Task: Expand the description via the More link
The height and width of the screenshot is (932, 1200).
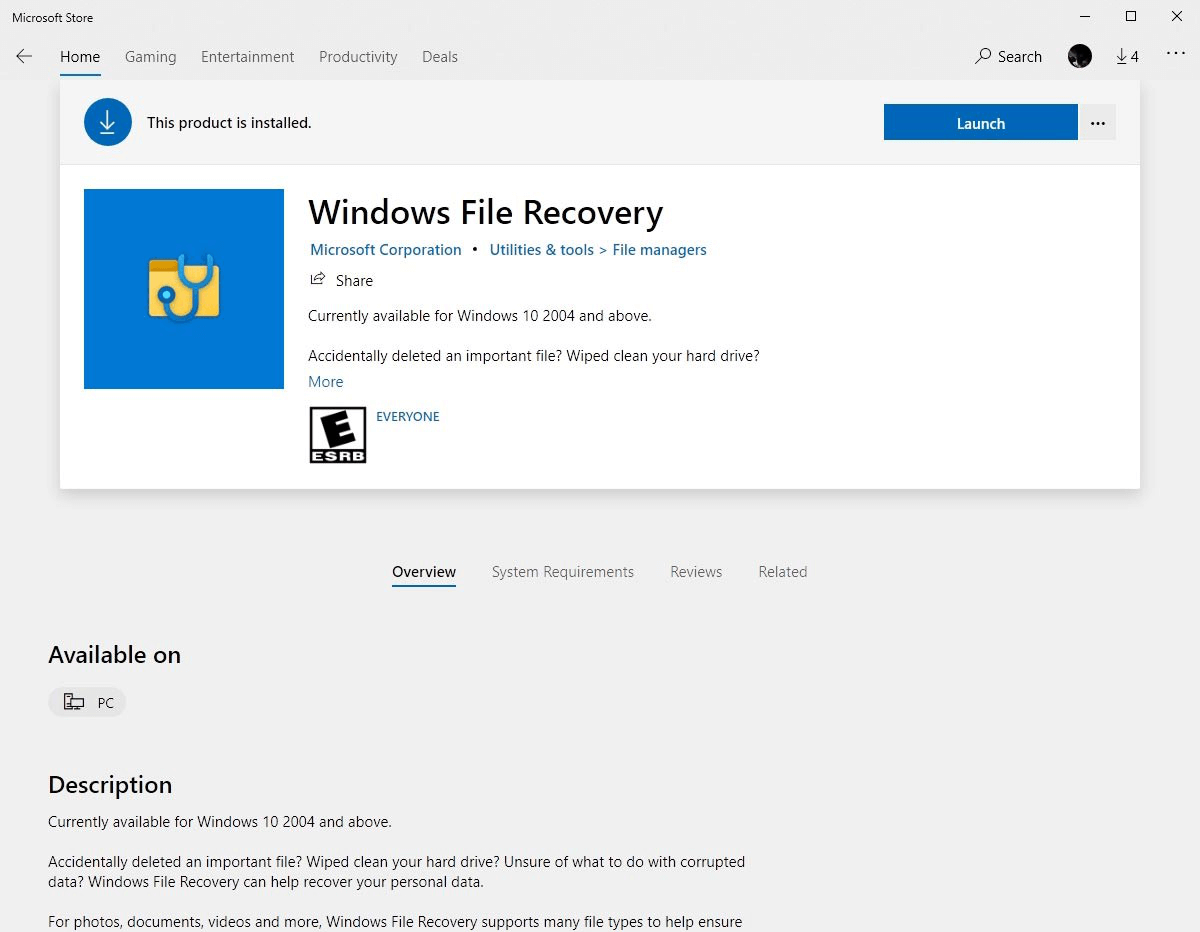Action: pyautogui.click(x=325, y=381)
